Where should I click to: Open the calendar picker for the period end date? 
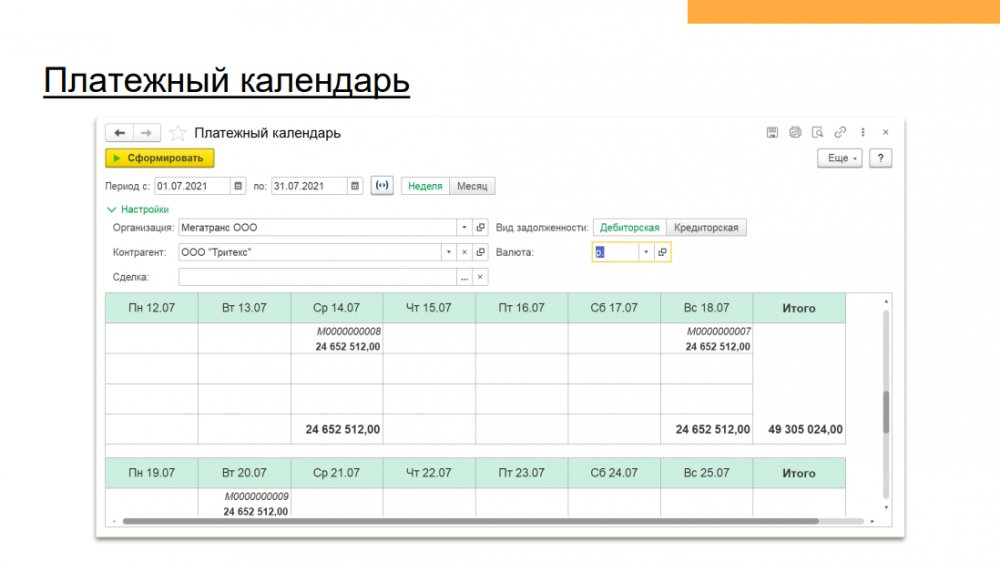tap(355, 186)
